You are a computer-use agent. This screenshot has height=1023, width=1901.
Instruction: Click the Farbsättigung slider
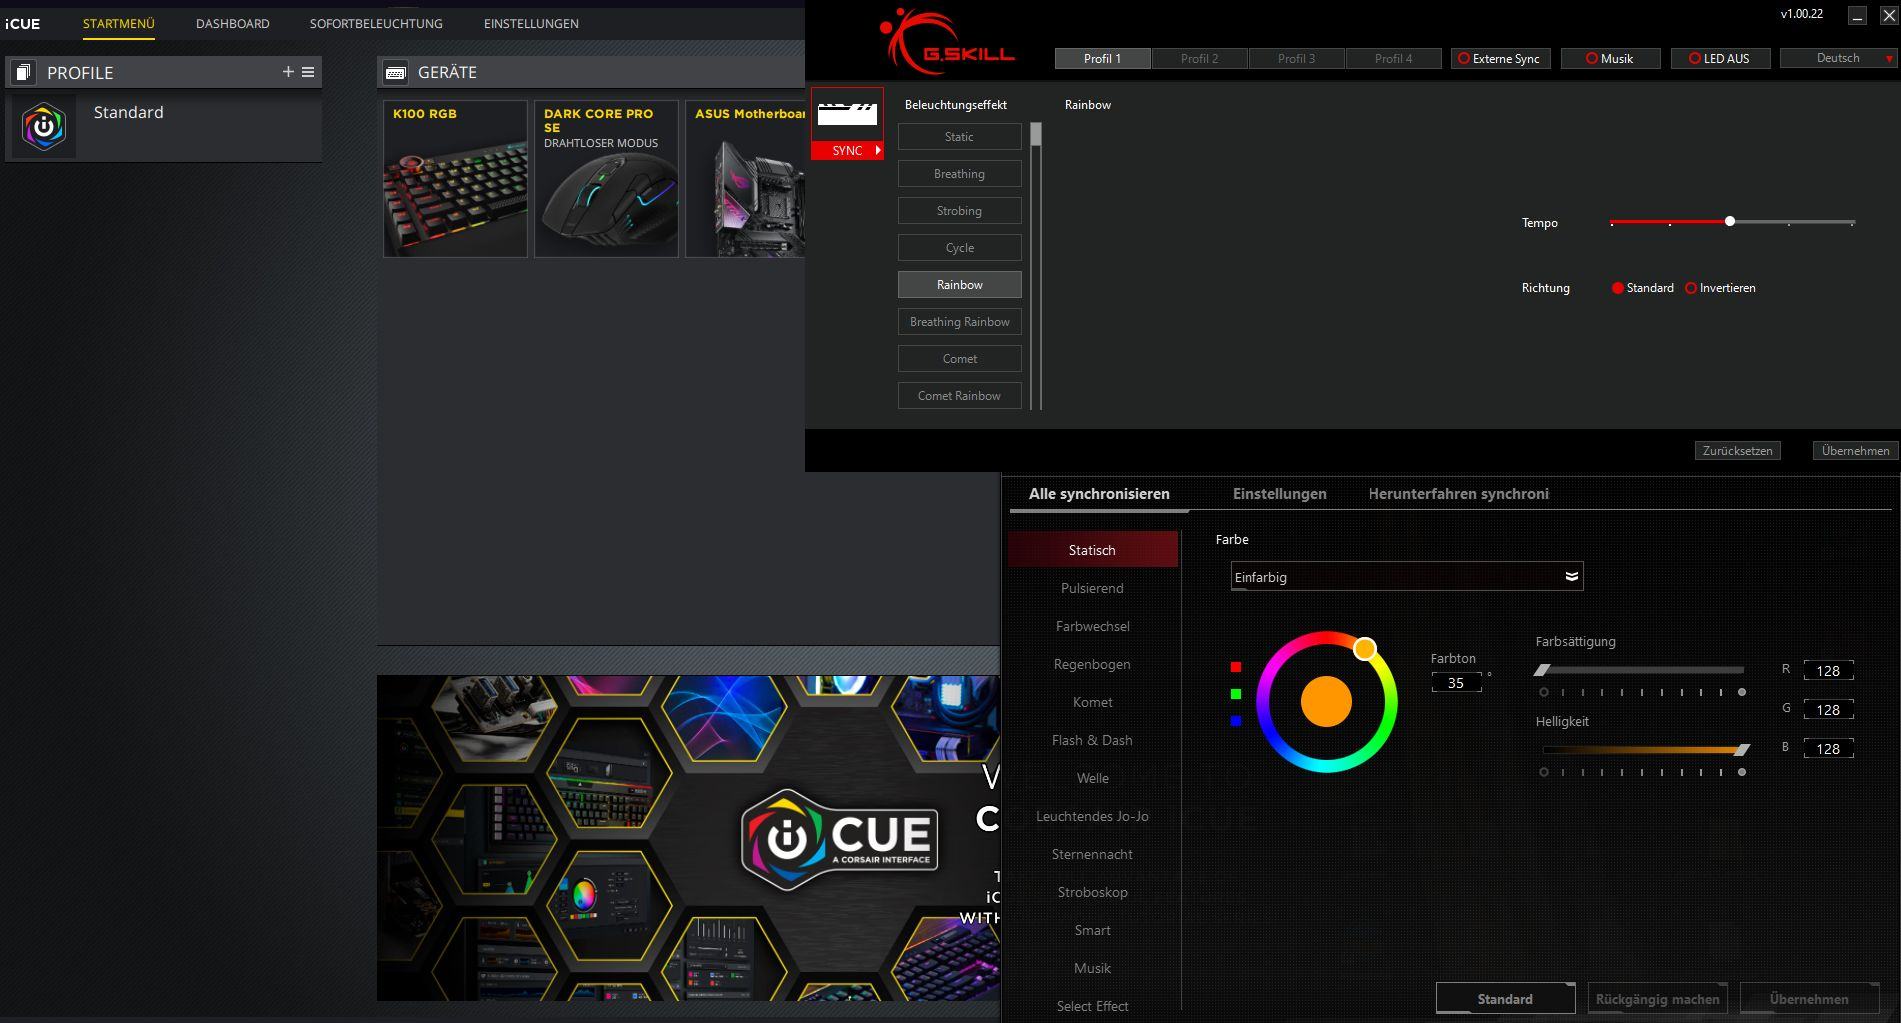[x=1642, y=670]
